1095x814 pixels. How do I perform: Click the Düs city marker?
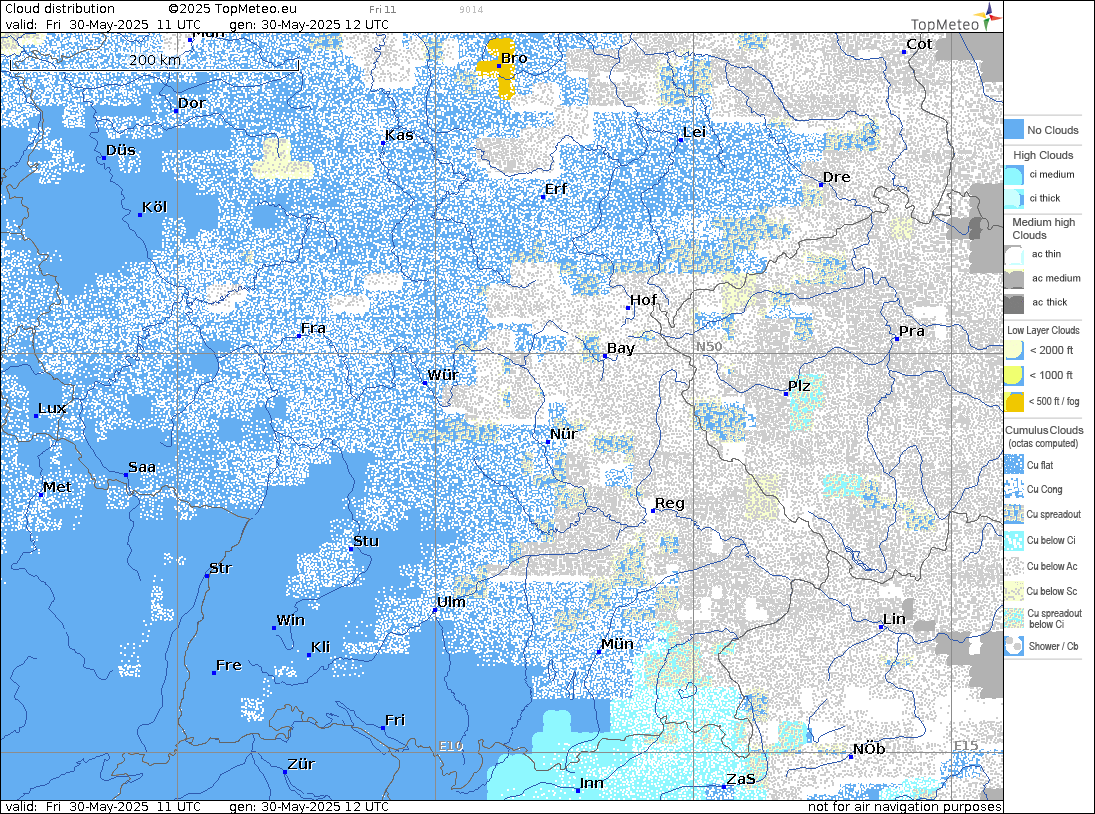pyautogui.click(x=104, y=158)
